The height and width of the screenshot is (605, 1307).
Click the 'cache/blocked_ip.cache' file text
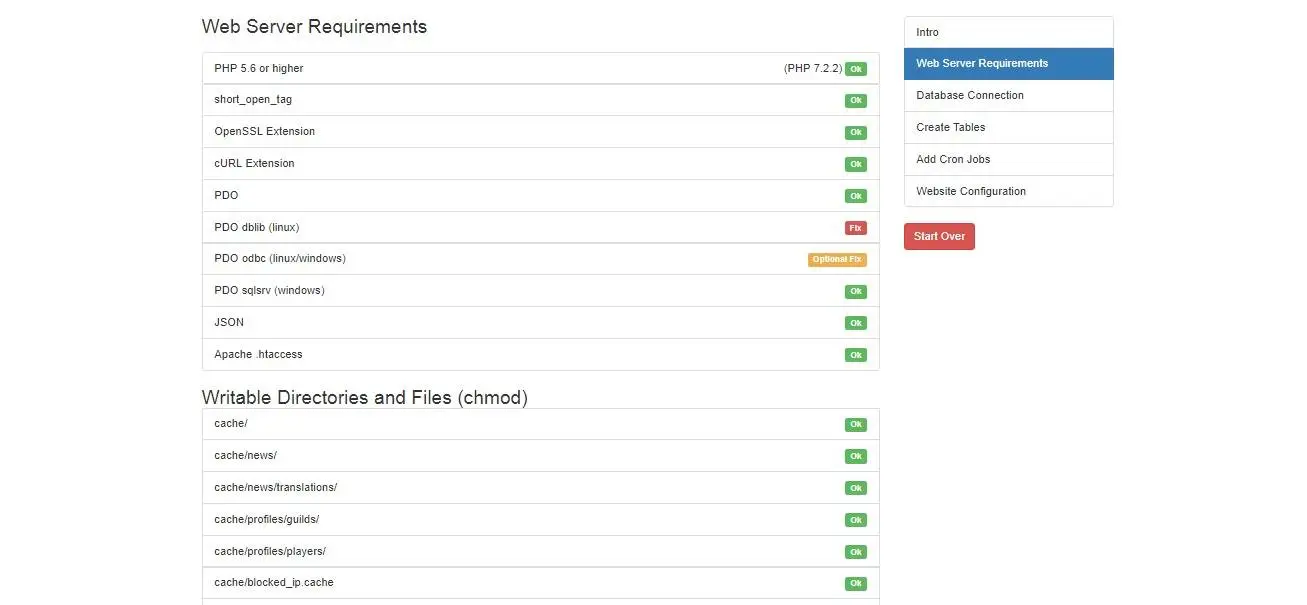coord(274,582)
